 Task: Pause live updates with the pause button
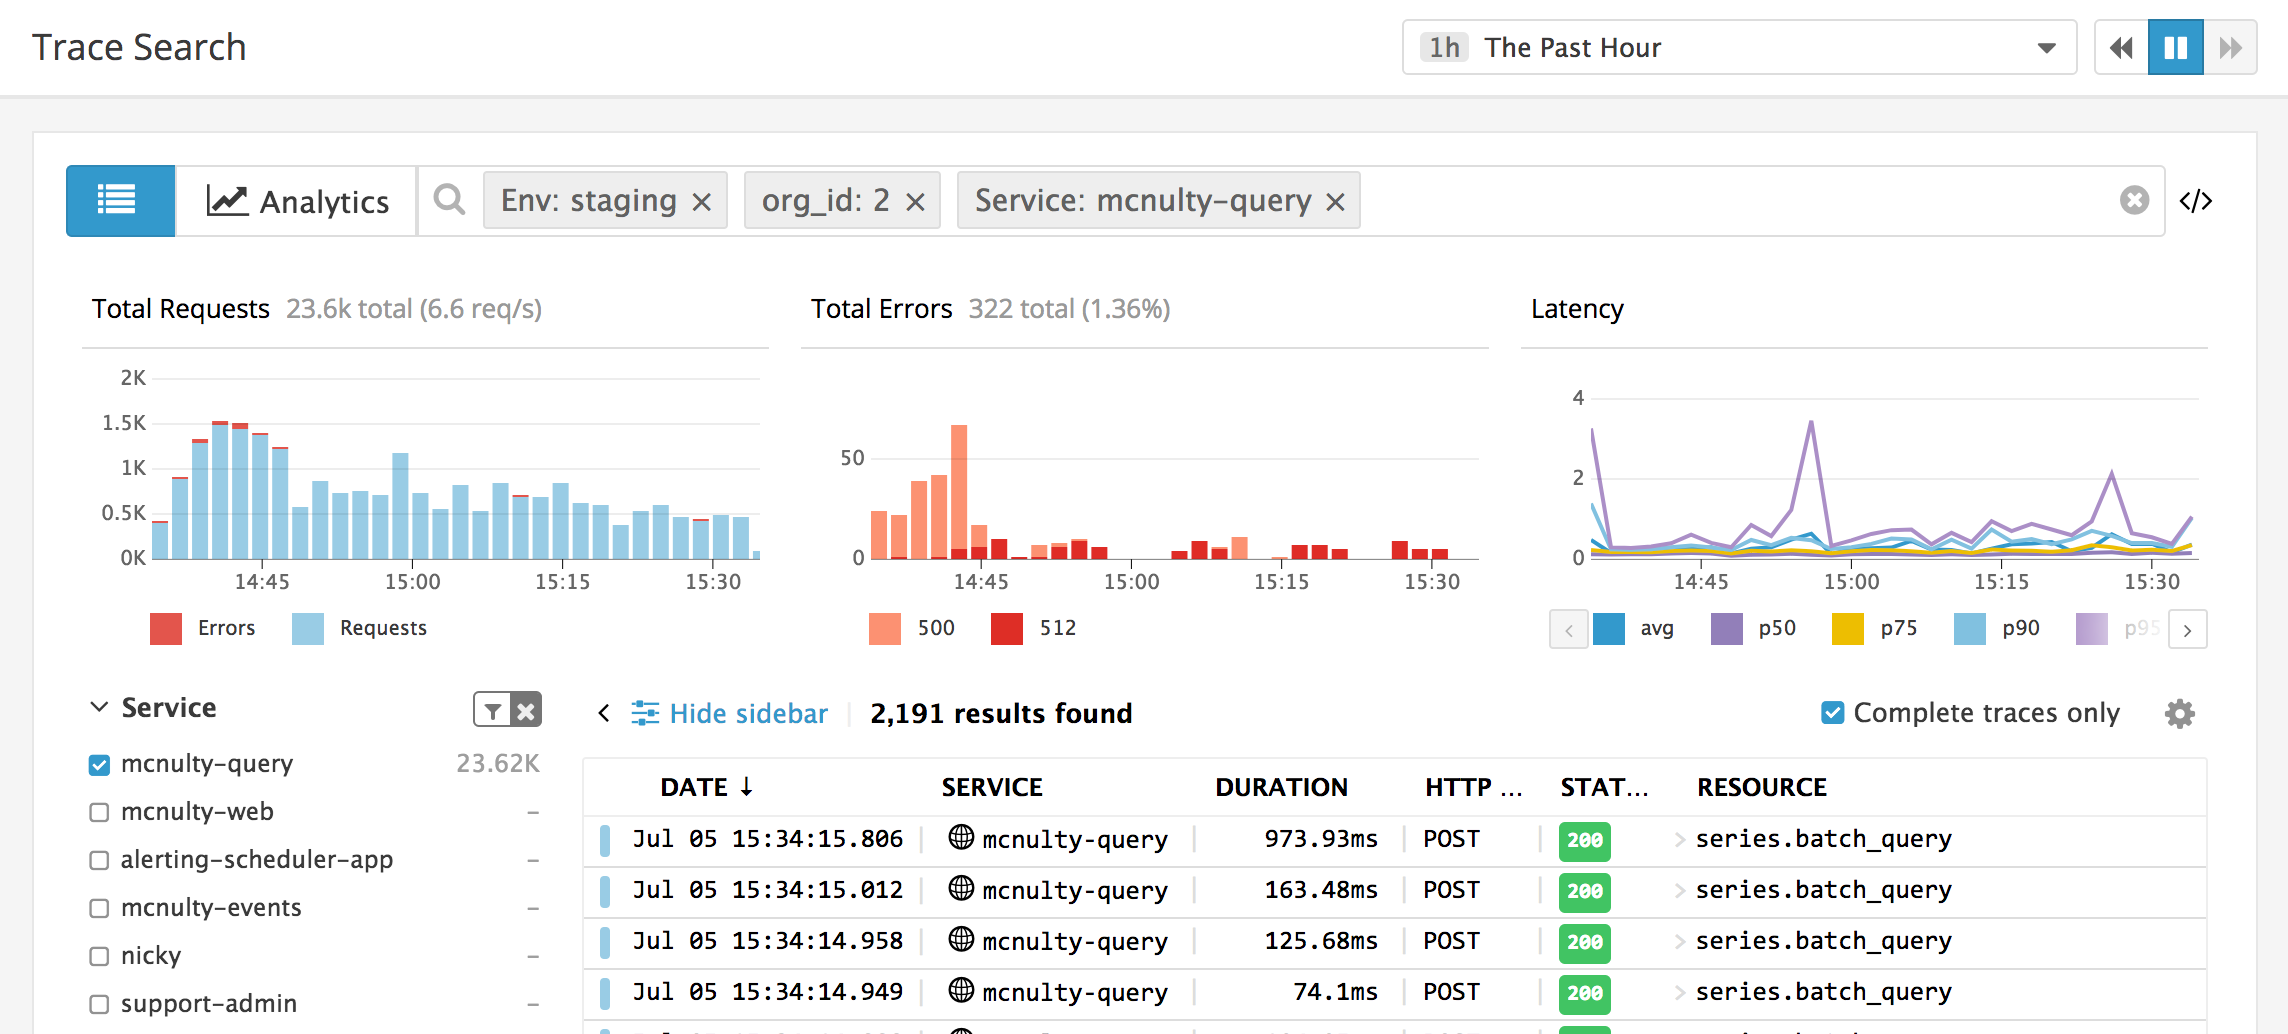2175,47
